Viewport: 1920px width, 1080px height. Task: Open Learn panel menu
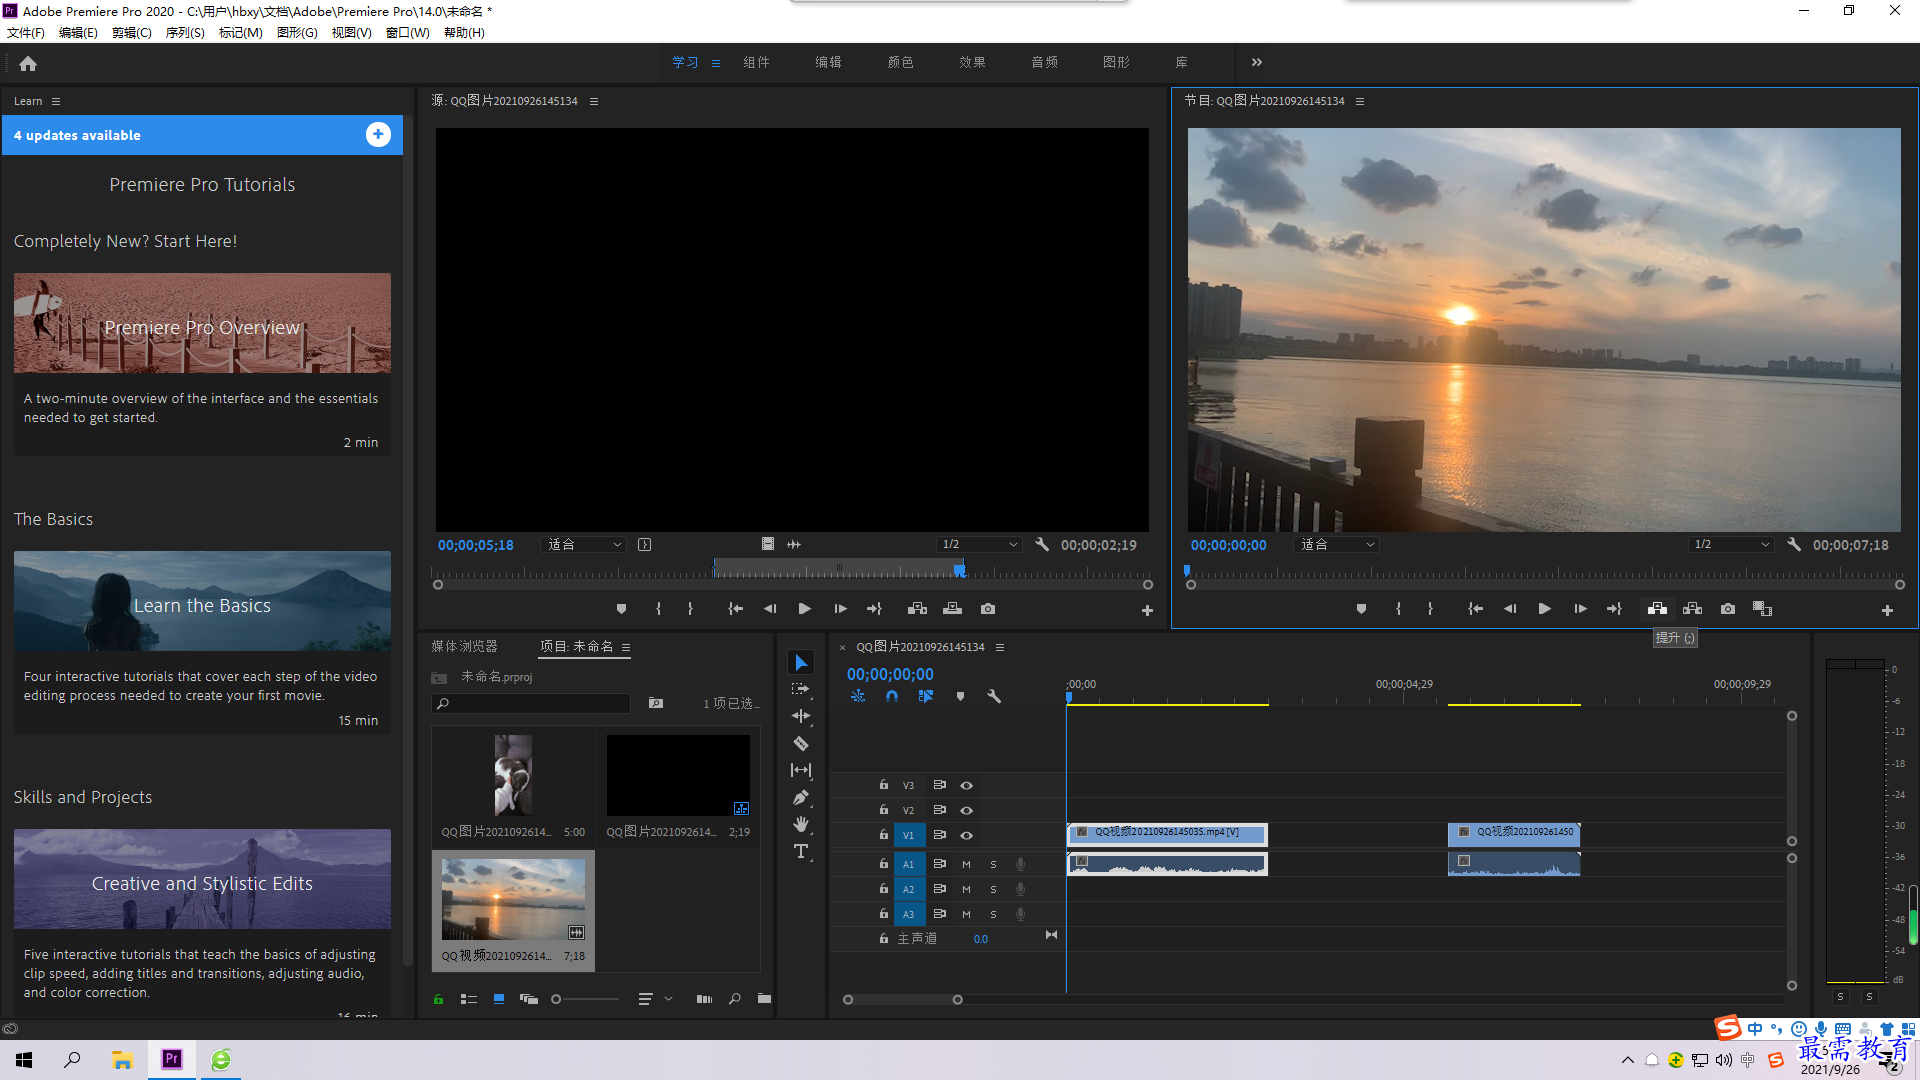click(56, 101)
